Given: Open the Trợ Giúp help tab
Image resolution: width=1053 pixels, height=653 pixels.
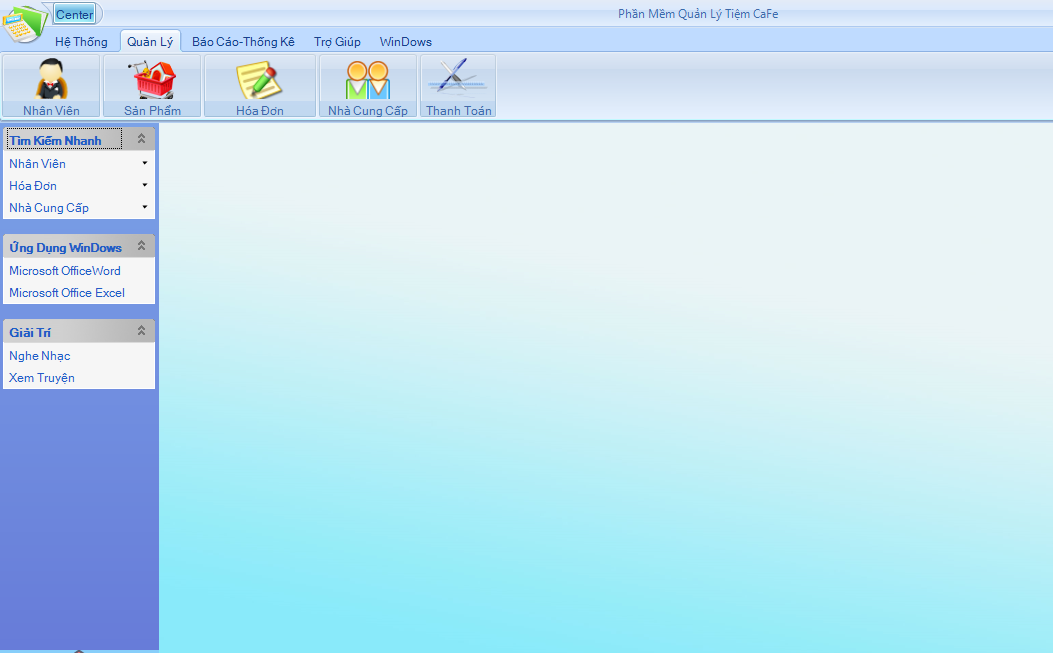Looking at the screenshot, I should point(337,42).
